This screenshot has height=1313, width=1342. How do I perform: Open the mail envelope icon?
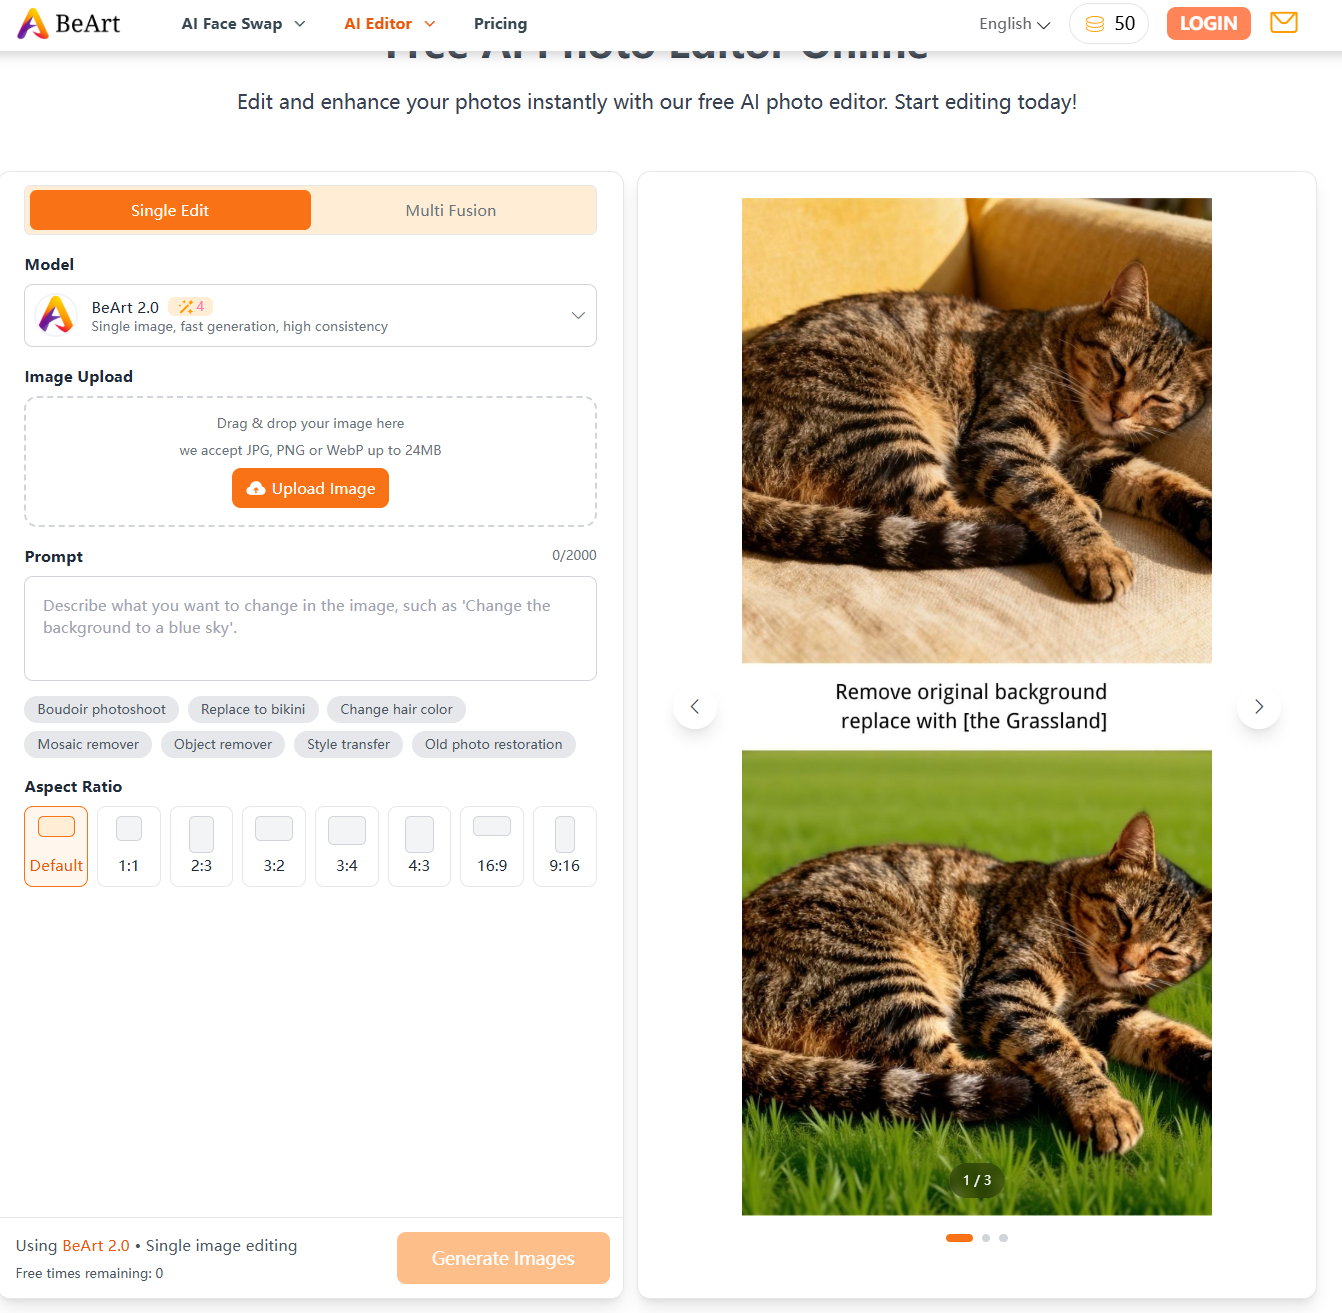1284,22
